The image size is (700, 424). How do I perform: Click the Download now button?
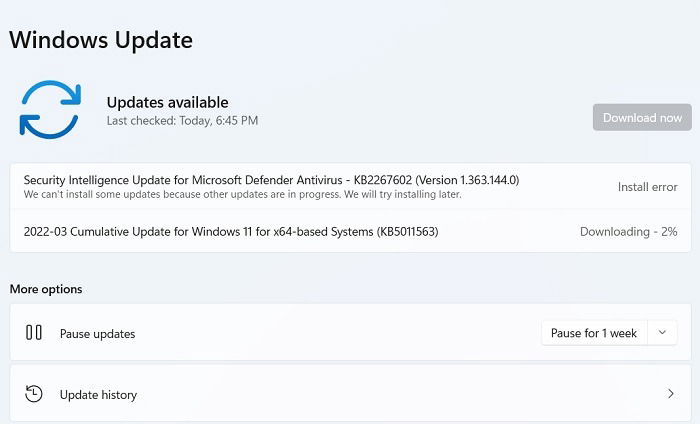pyautogui.click(x=642, y=117)
